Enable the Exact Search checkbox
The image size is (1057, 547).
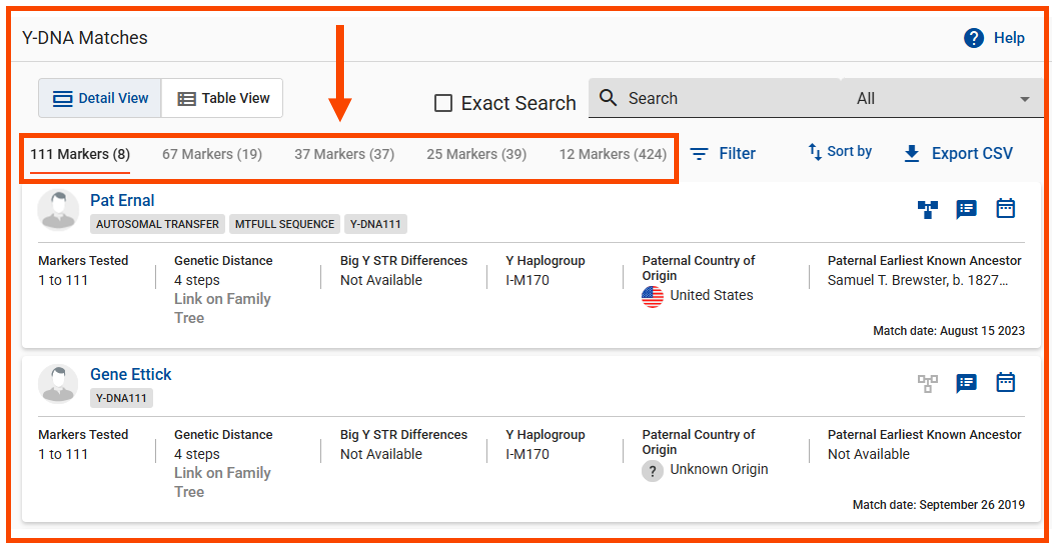click(443, 103)
